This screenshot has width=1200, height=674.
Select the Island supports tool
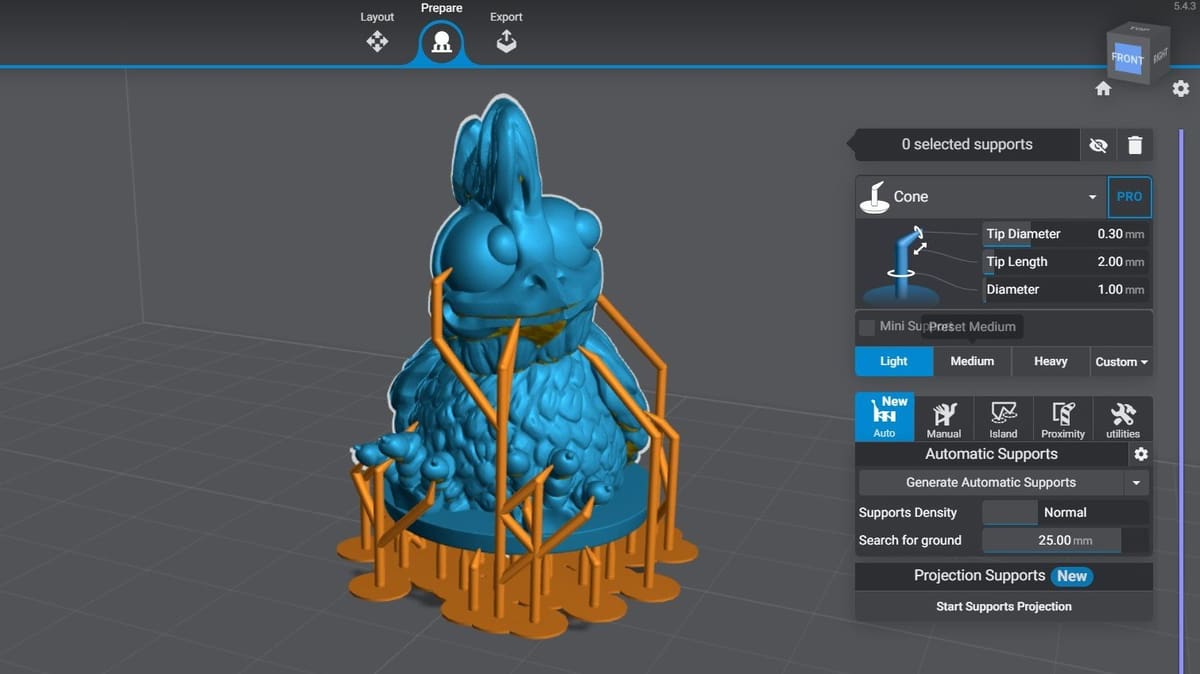point(1003,419)
